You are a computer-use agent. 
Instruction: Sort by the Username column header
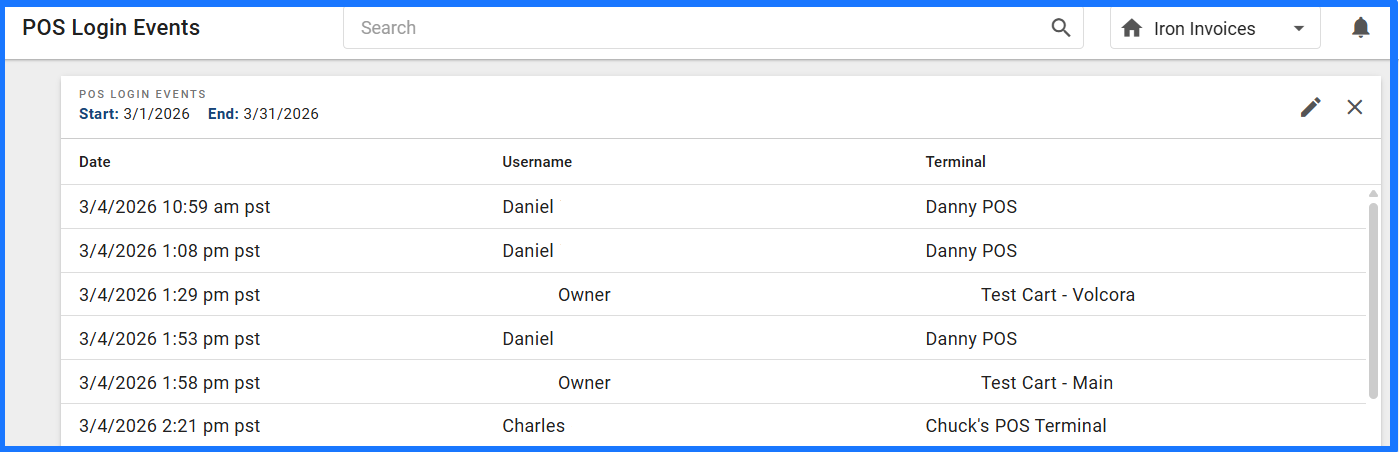(537, 162)
